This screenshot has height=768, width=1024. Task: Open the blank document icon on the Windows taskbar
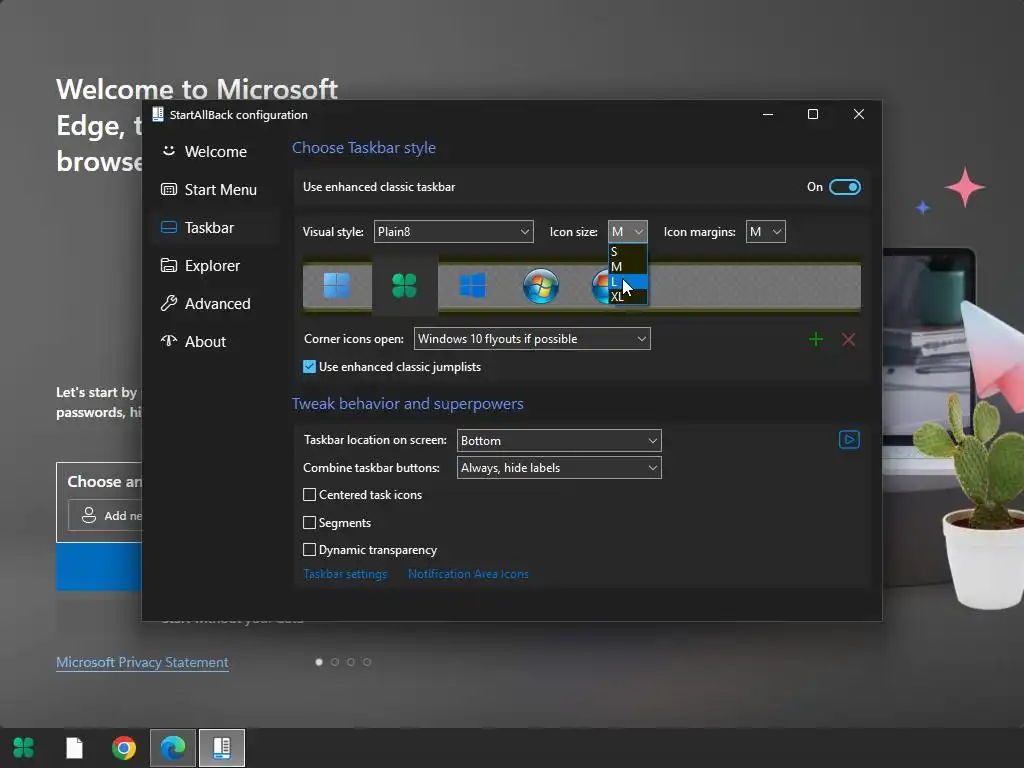coord(74,748)
